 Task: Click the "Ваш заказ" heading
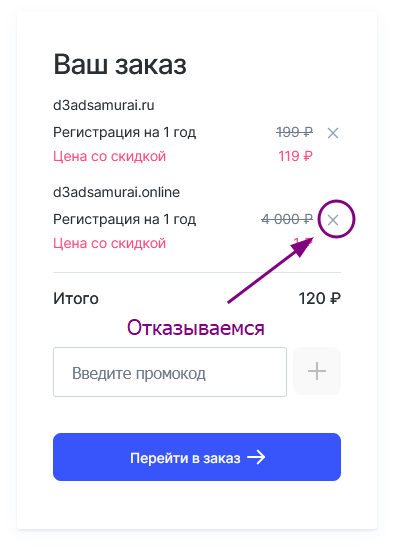pos(120,65)
